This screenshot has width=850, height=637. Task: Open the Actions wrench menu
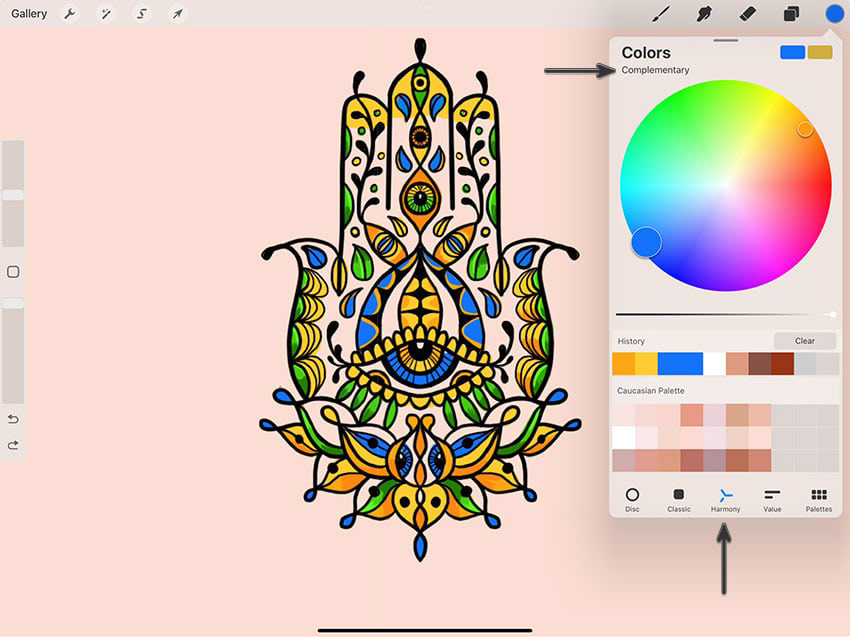click(x=69, y=14)
